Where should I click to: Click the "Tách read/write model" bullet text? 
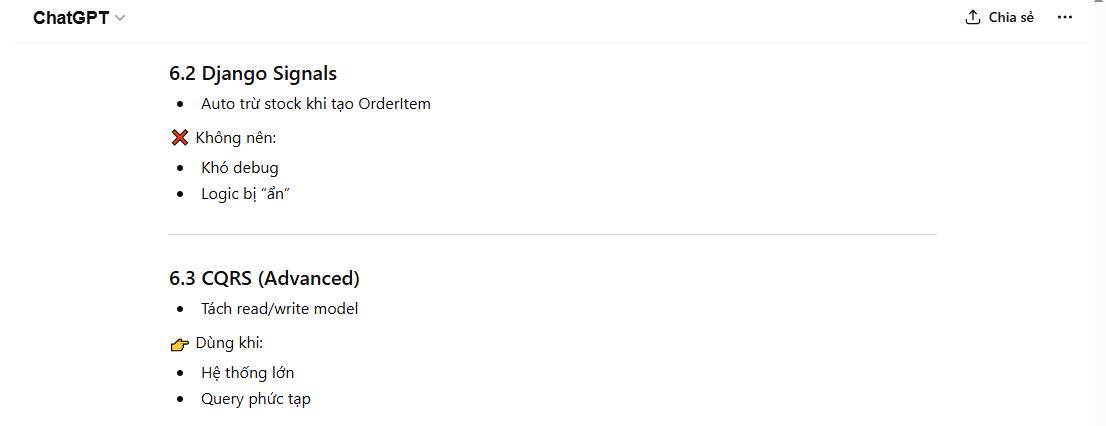click(x=279, y=308)
